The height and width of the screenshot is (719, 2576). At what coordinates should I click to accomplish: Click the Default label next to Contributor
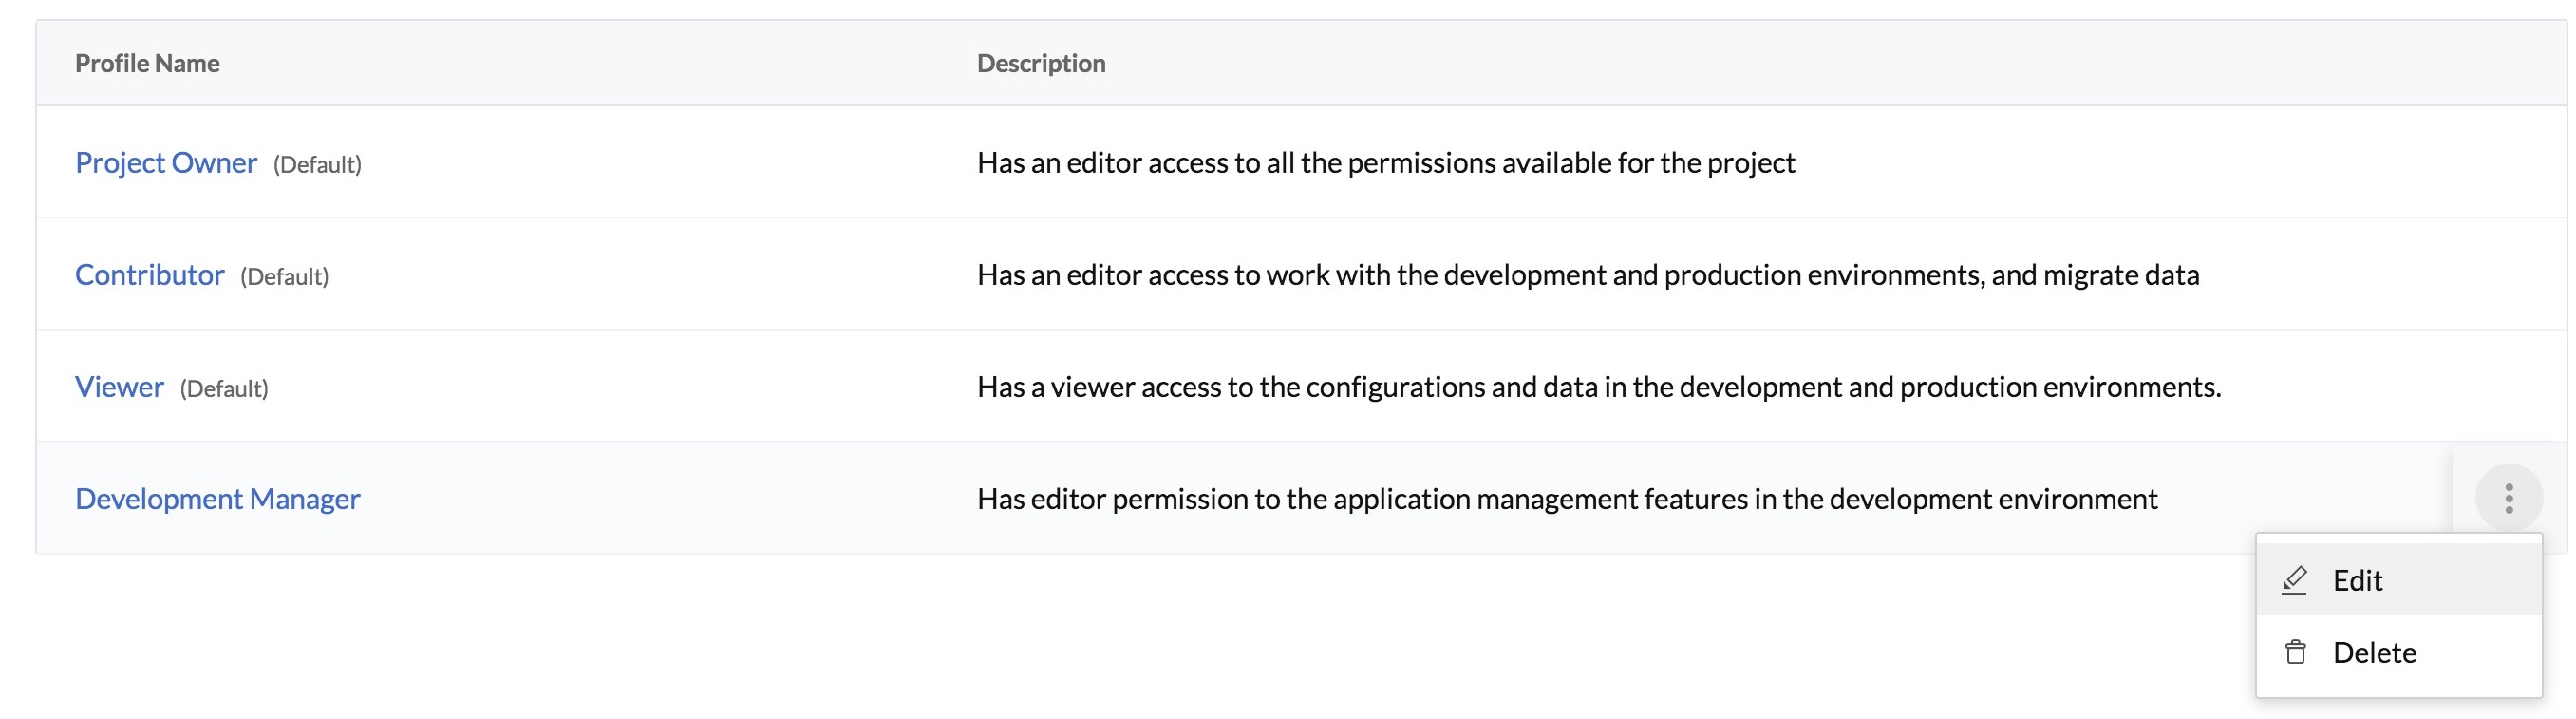click(284, 277)
